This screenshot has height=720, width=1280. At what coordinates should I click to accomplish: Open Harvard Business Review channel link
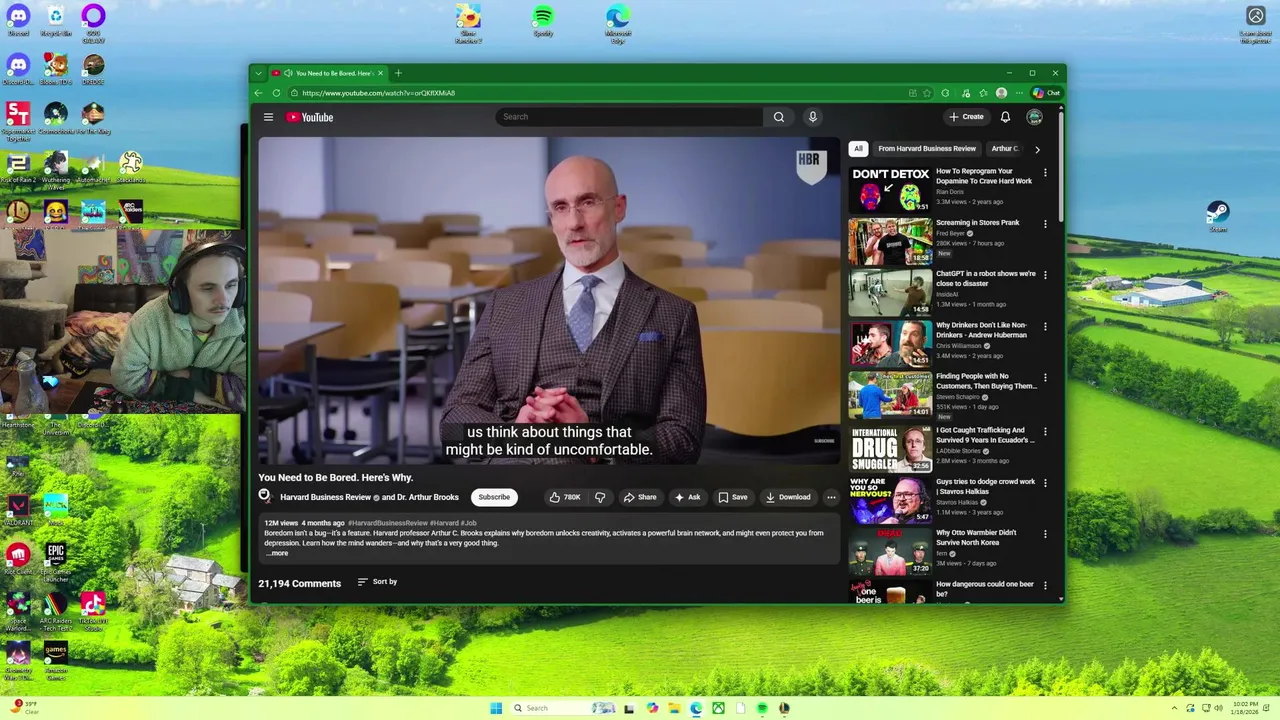coord(325,497)
